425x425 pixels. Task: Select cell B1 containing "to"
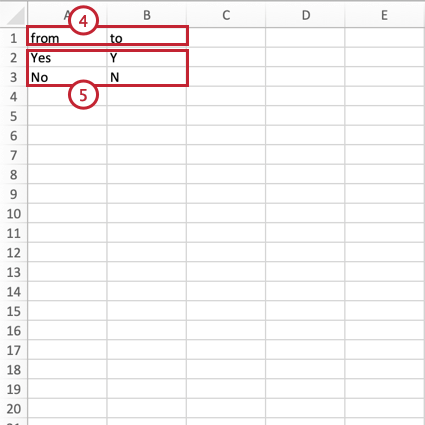click(x=147, y=38)
